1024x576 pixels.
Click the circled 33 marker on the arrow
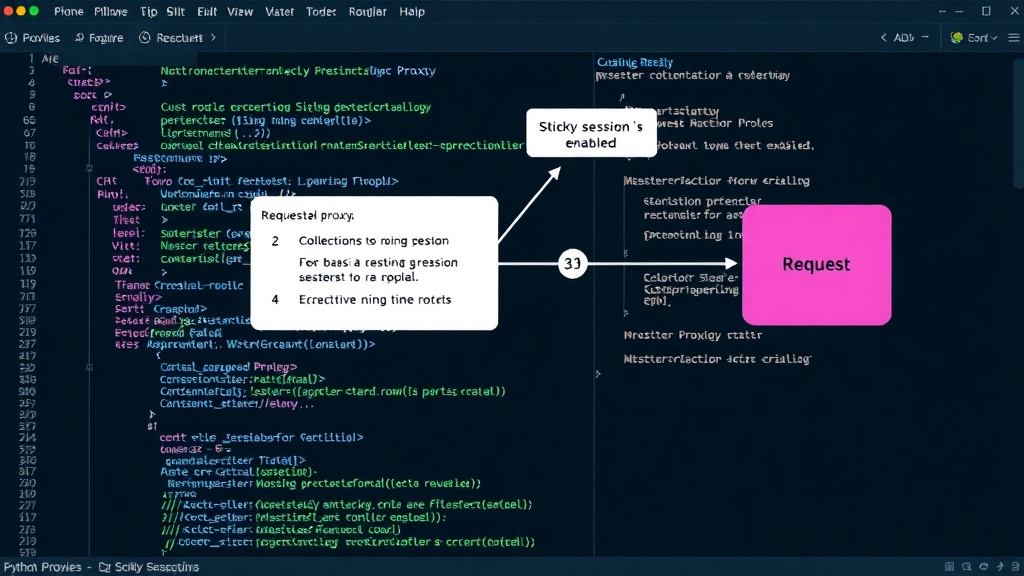[x=573, y=263]
